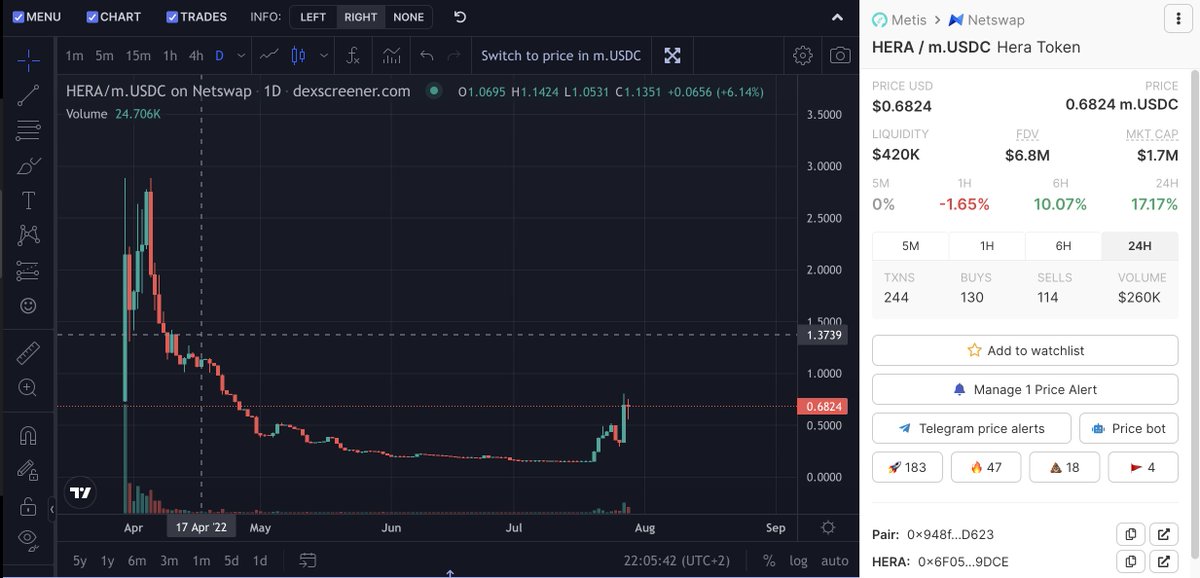Open the prediction and measurement tools
The width and height of the screenshot is (1200, 578).
coord(28,270)
